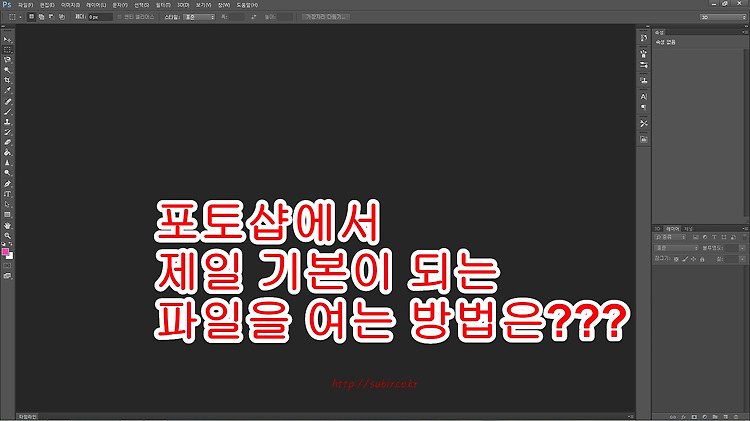Open the Properties panel flyout menu
This screenshot has width=750, height=421.
tap(745, 32)
